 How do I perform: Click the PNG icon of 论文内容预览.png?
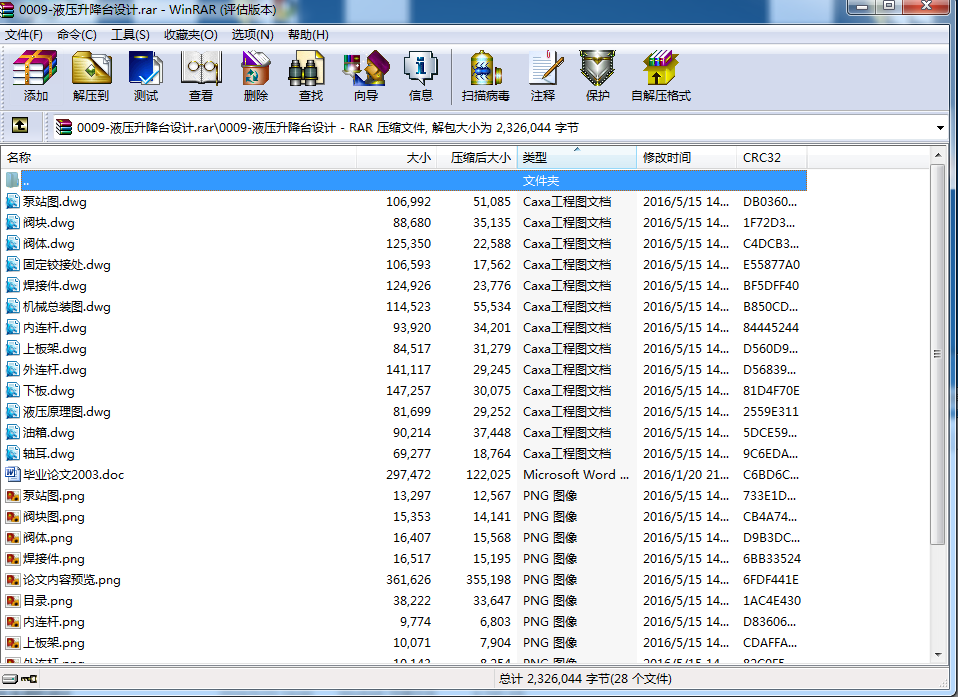[12, 580]
